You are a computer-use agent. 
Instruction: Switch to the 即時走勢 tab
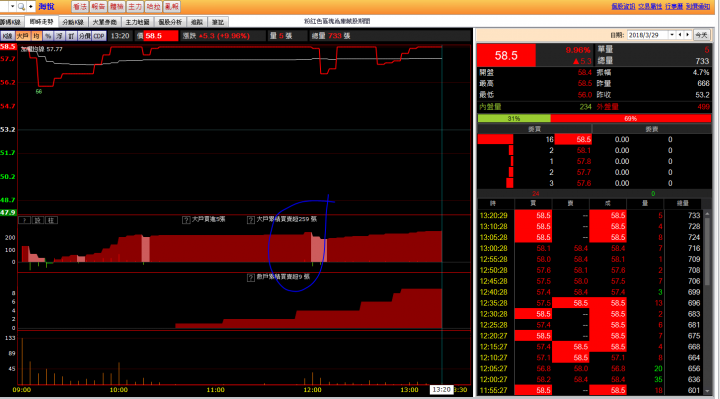click(41, 22)
